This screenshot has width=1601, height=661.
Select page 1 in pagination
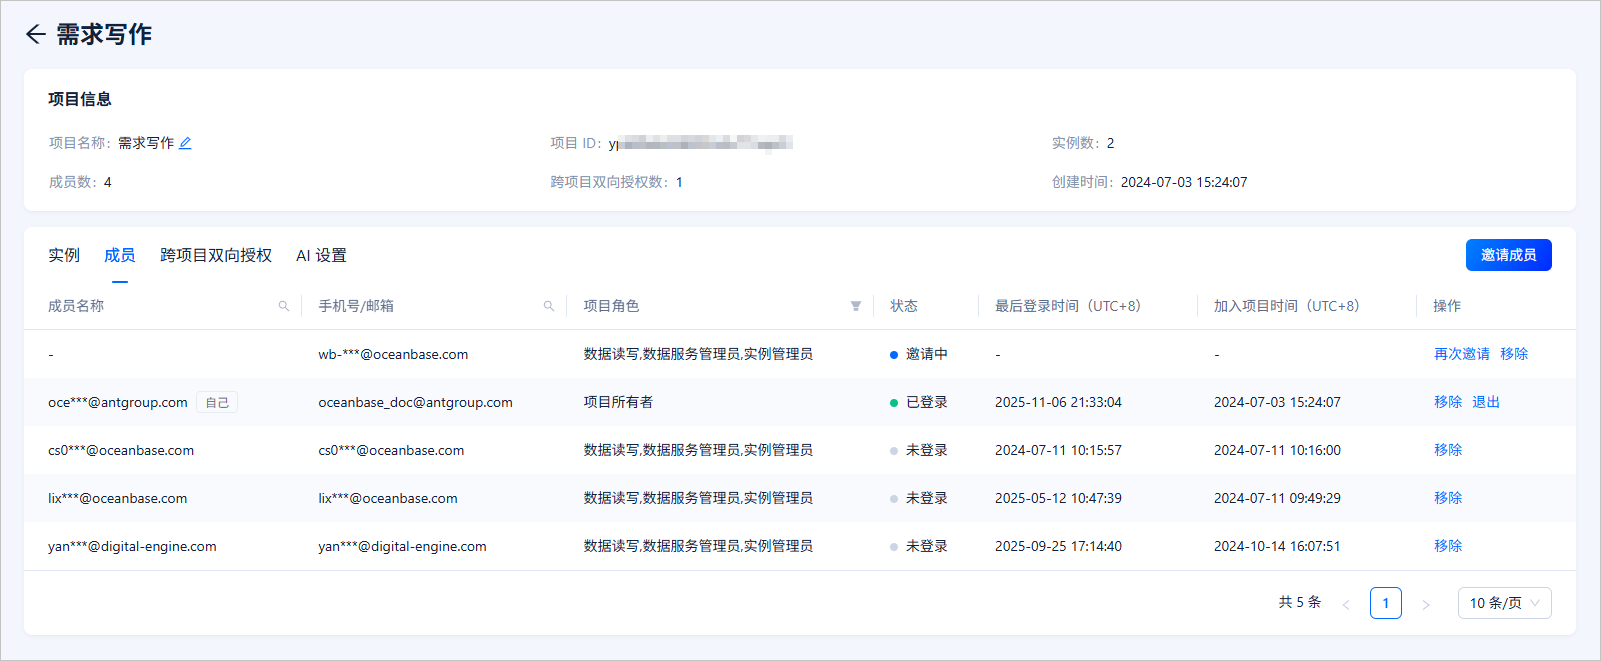click(1386, 603)
